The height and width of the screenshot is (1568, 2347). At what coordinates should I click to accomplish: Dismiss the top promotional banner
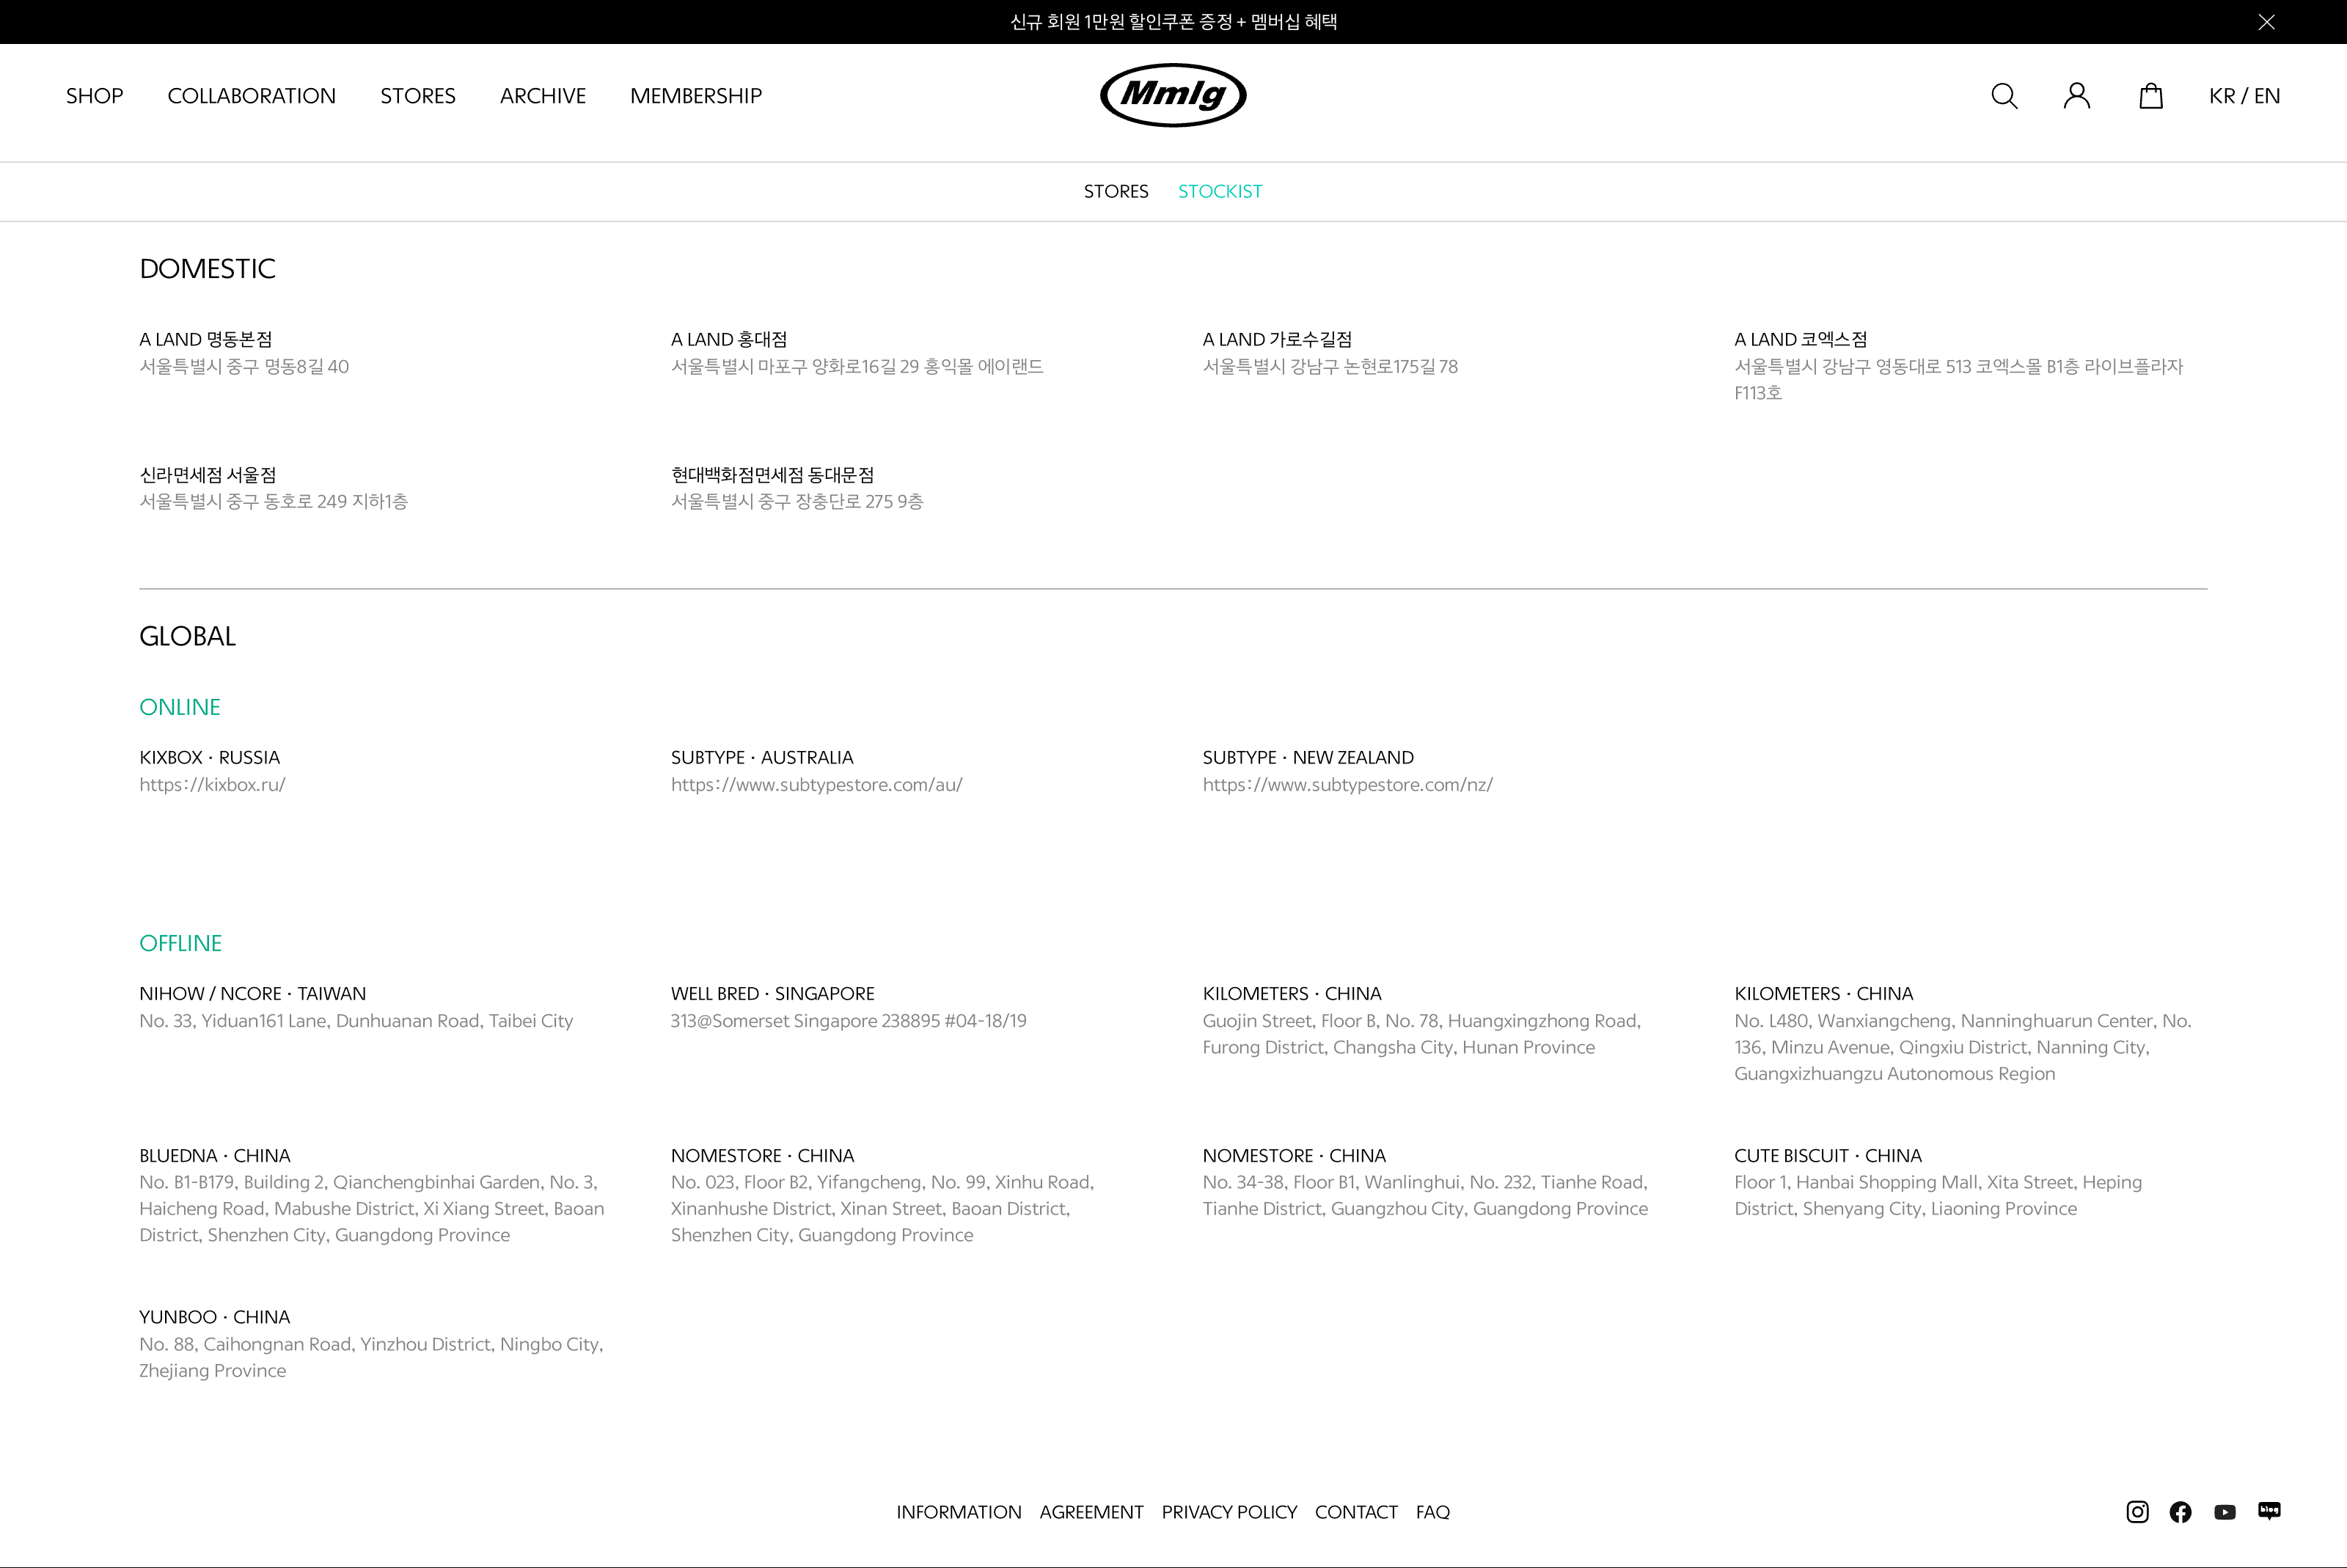click(2266, 22)
